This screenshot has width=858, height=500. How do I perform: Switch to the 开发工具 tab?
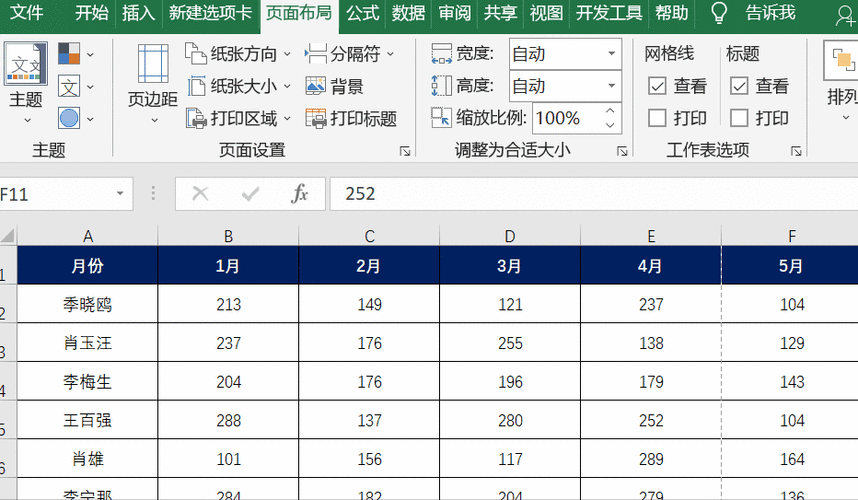pos(609,12)
